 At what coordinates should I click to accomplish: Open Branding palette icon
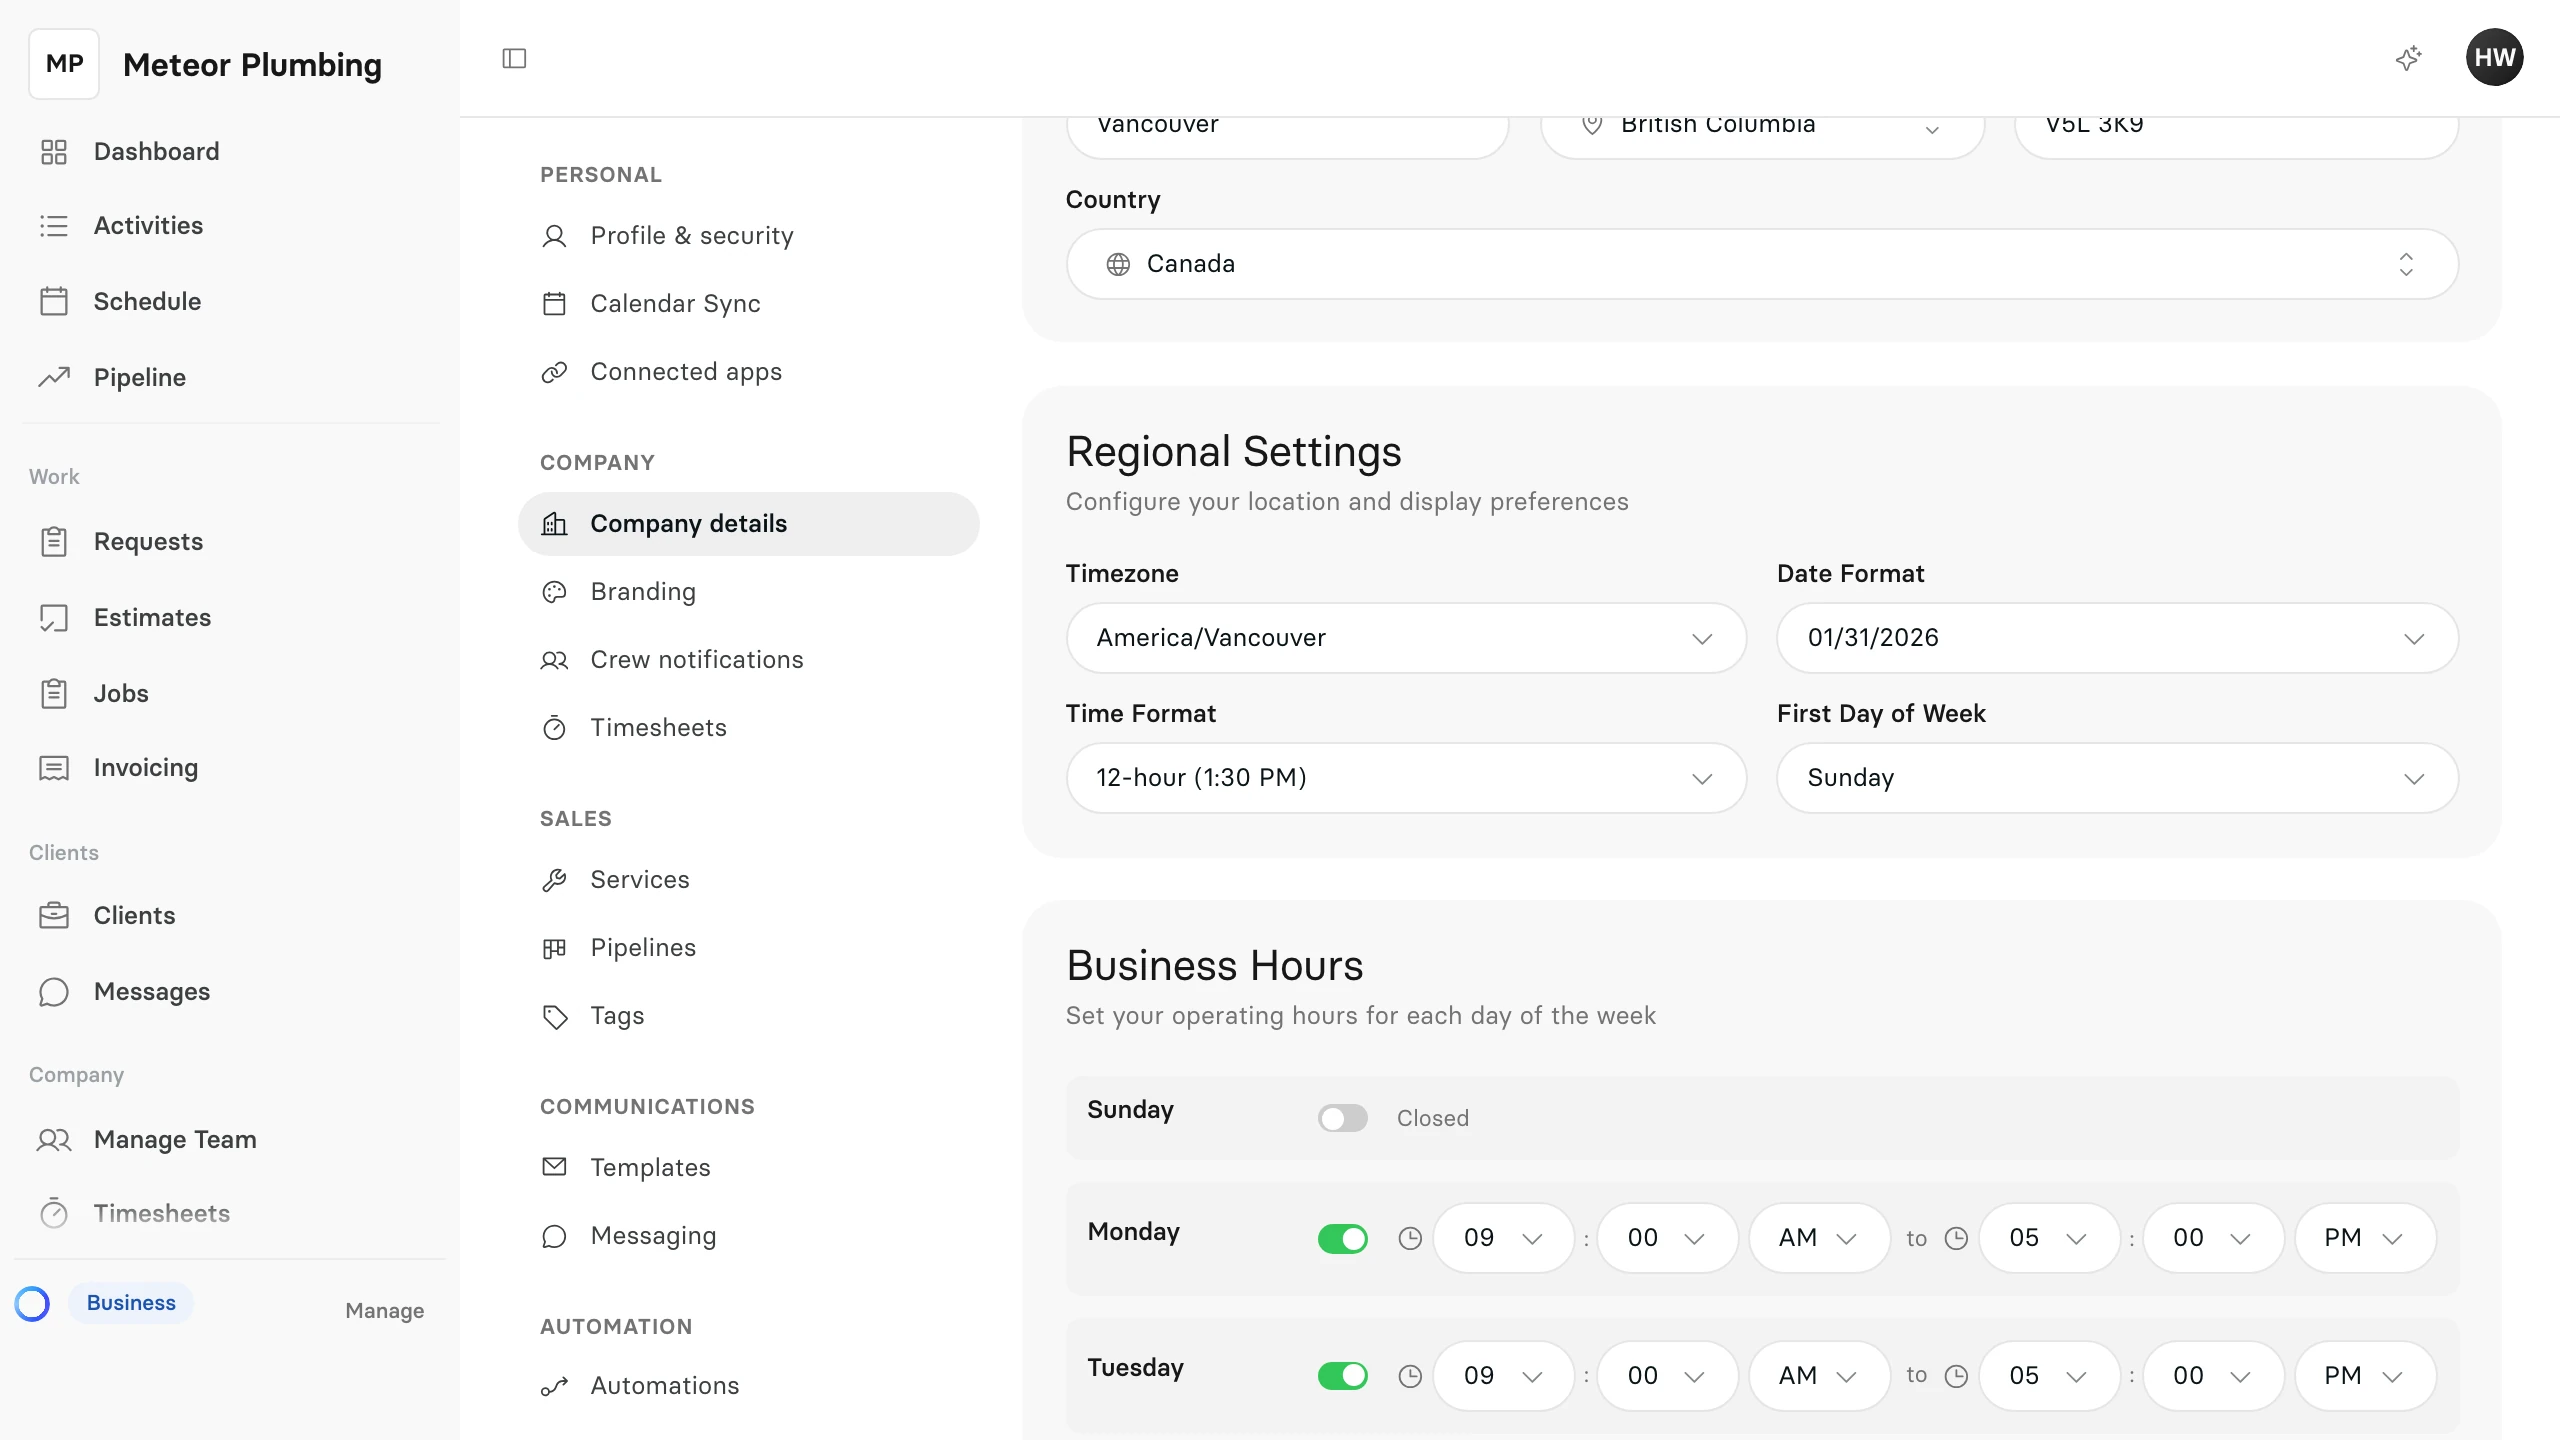(x=554, y=592)
